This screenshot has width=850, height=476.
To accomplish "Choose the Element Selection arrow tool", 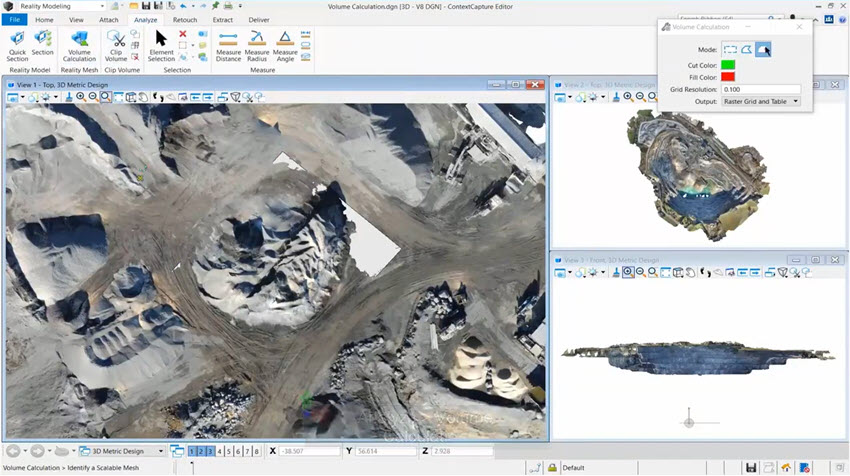I will click(161, 45).
